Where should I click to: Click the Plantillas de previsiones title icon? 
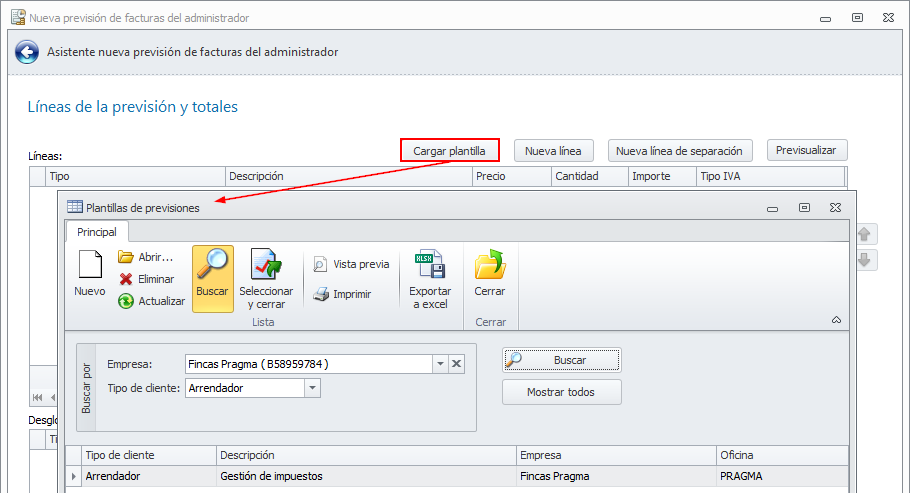point(75,207)
